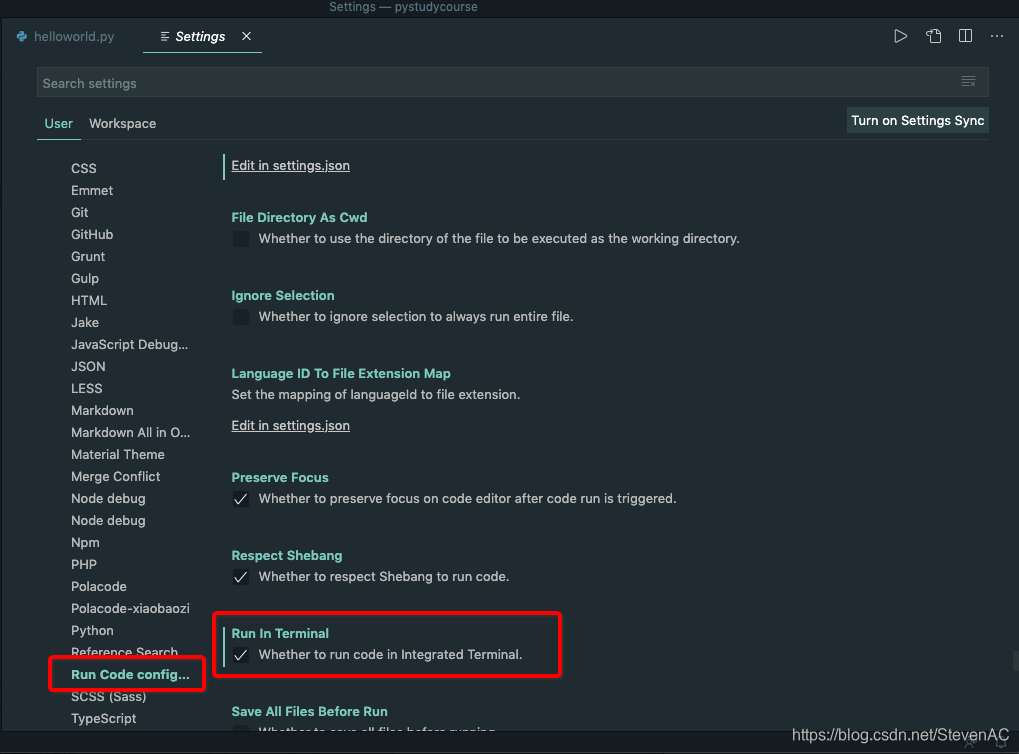Focus the Search settings field
The width and height of the screenshot is (1019, 754).
[x=512, y=83]
